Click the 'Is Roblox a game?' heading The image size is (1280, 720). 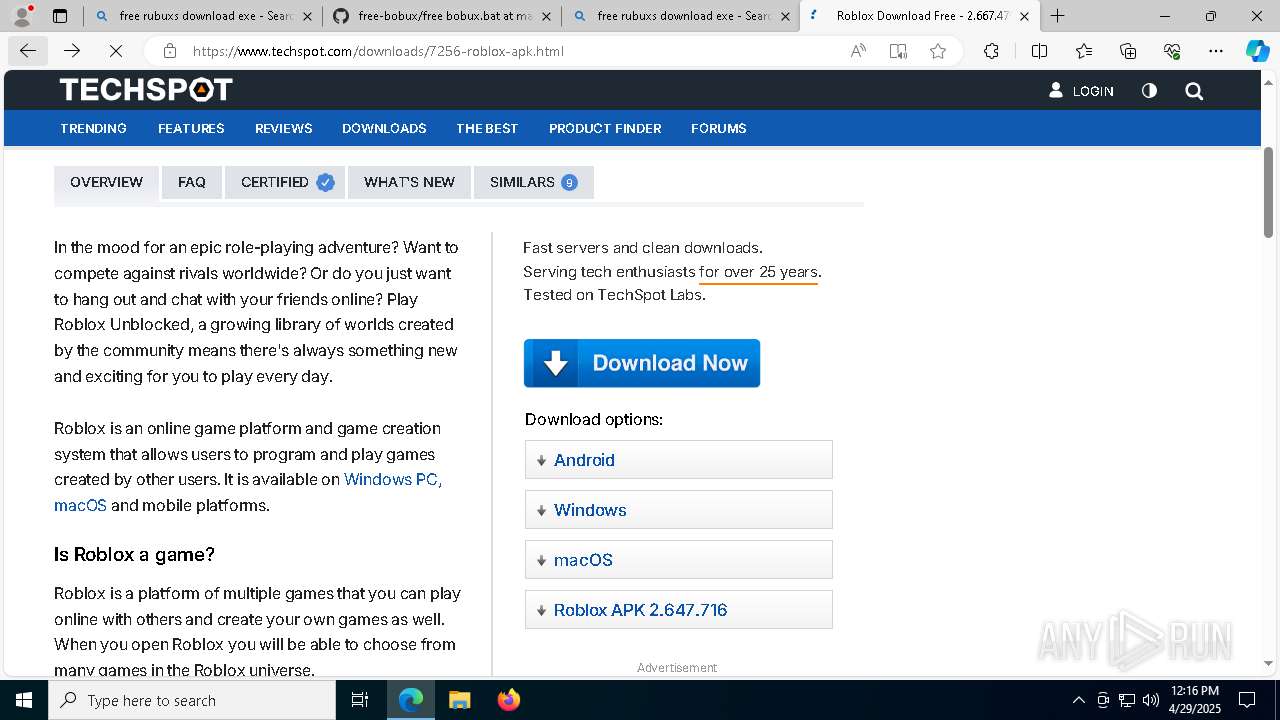click(134, 554)
